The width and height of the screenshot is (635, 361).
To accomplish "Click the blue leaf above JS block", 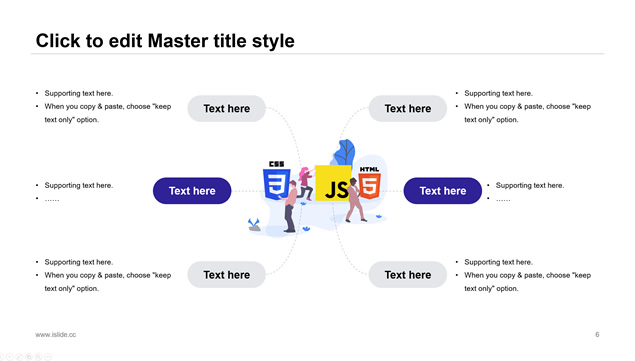I will coord(345,152).
